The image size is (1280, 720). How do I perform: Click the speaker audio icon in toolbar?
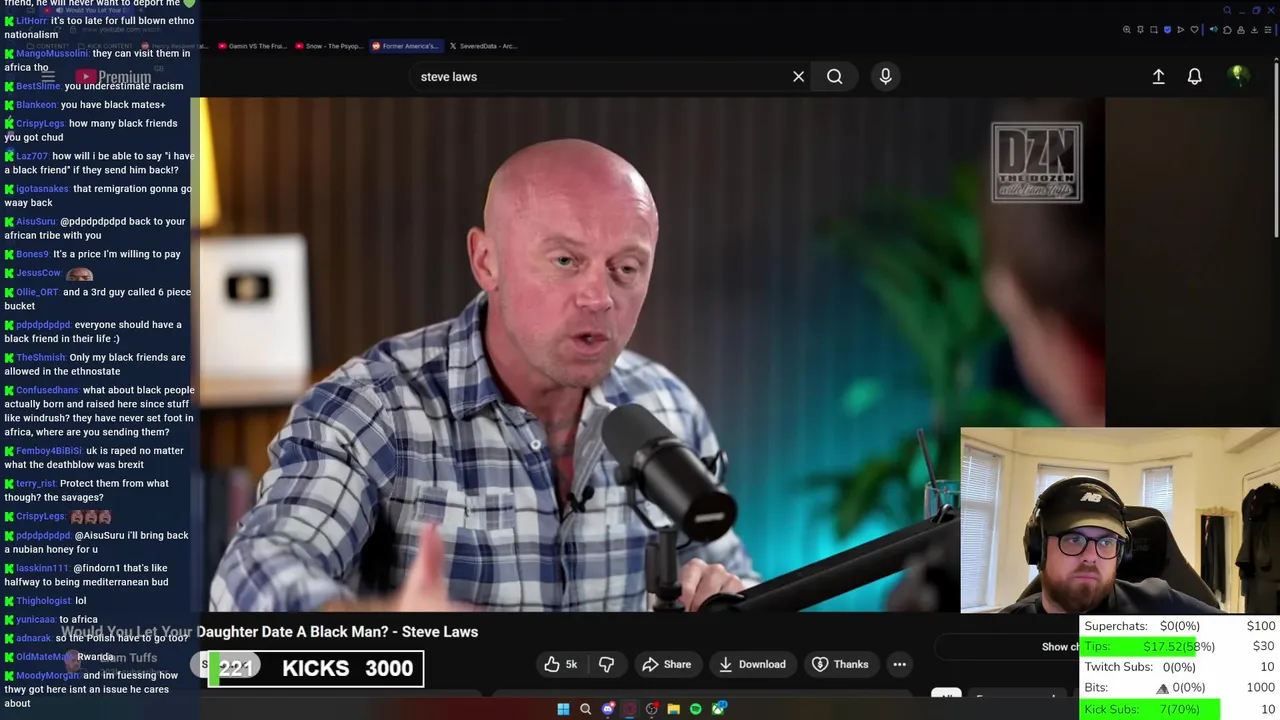[x=1214, y=29]
